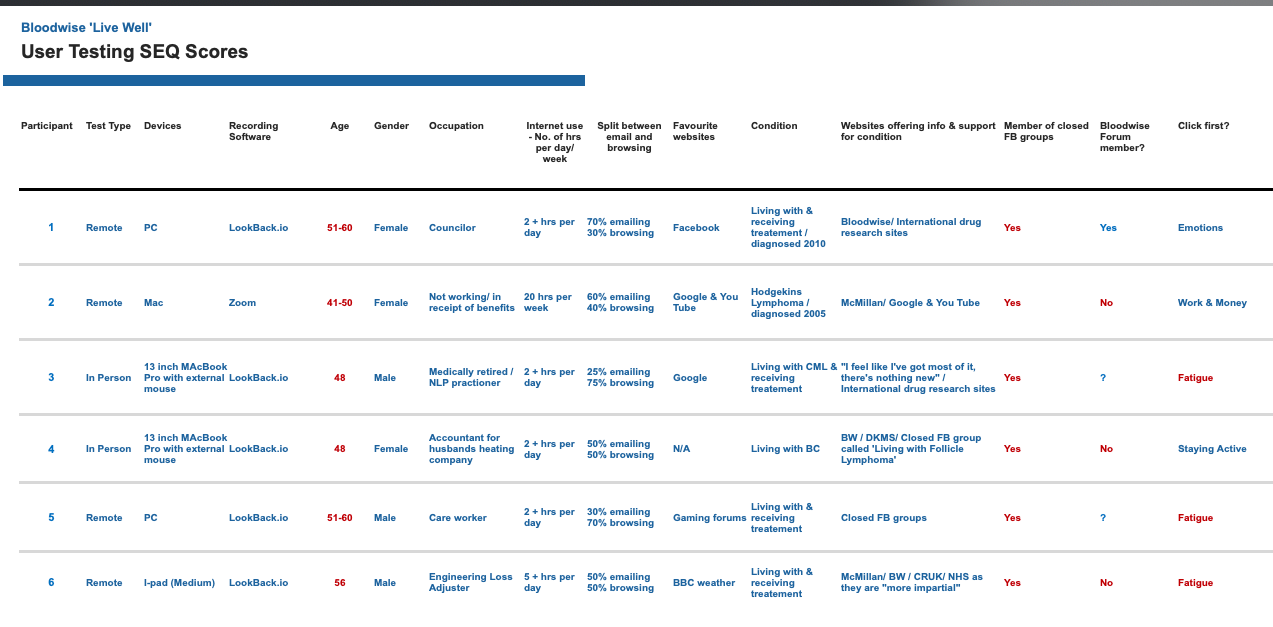The height and width of the screenshot is (627, 1273).
Task: Select "Split between email and browsing" header
Action: pyautogui.click(x=629, y=137)
